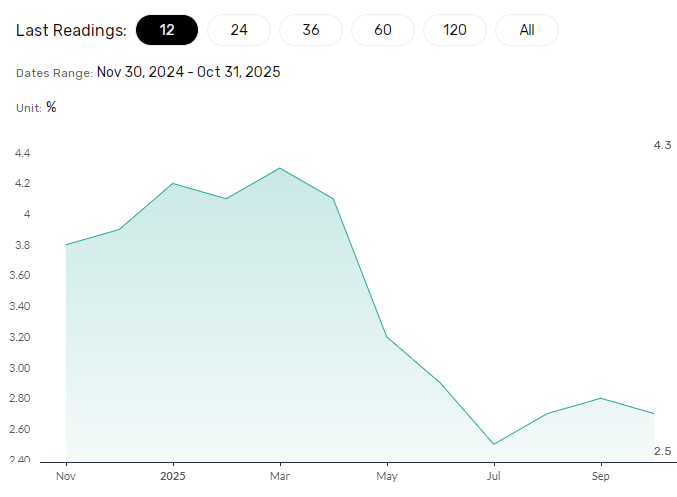Click the Nov x-axis label
The width and height of the screenshot is (677, 497).
click(x=66, y=476)
